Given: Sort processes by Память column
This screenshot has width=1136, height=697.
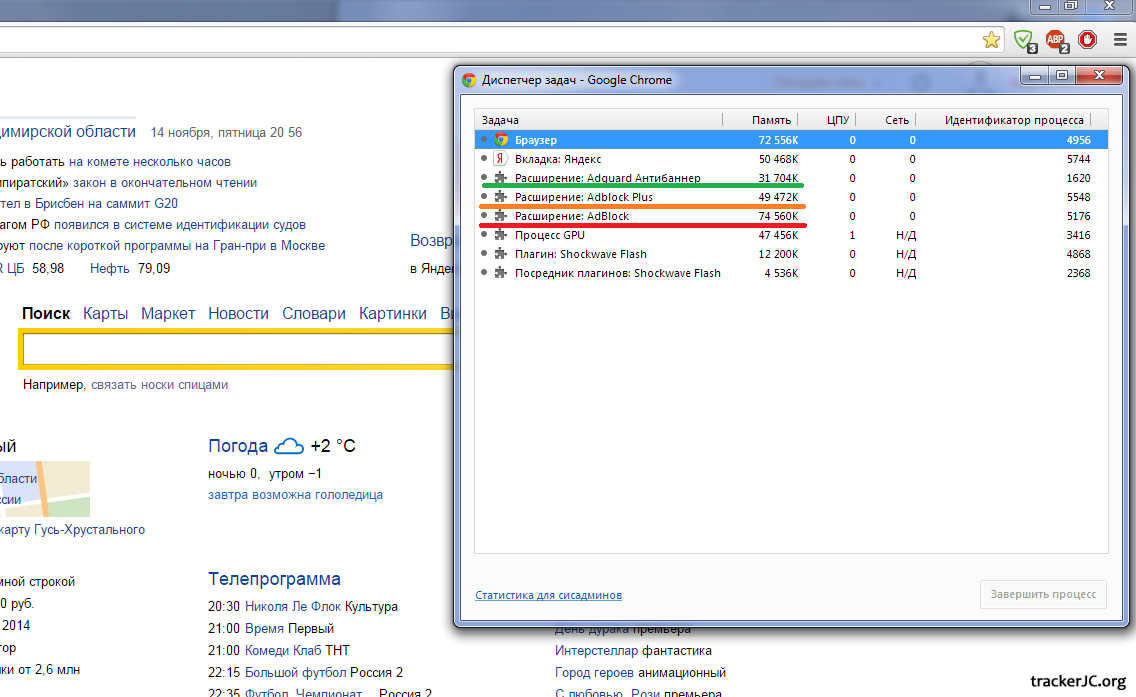Looking at the screenshot, I should click(x=771, y=120).
